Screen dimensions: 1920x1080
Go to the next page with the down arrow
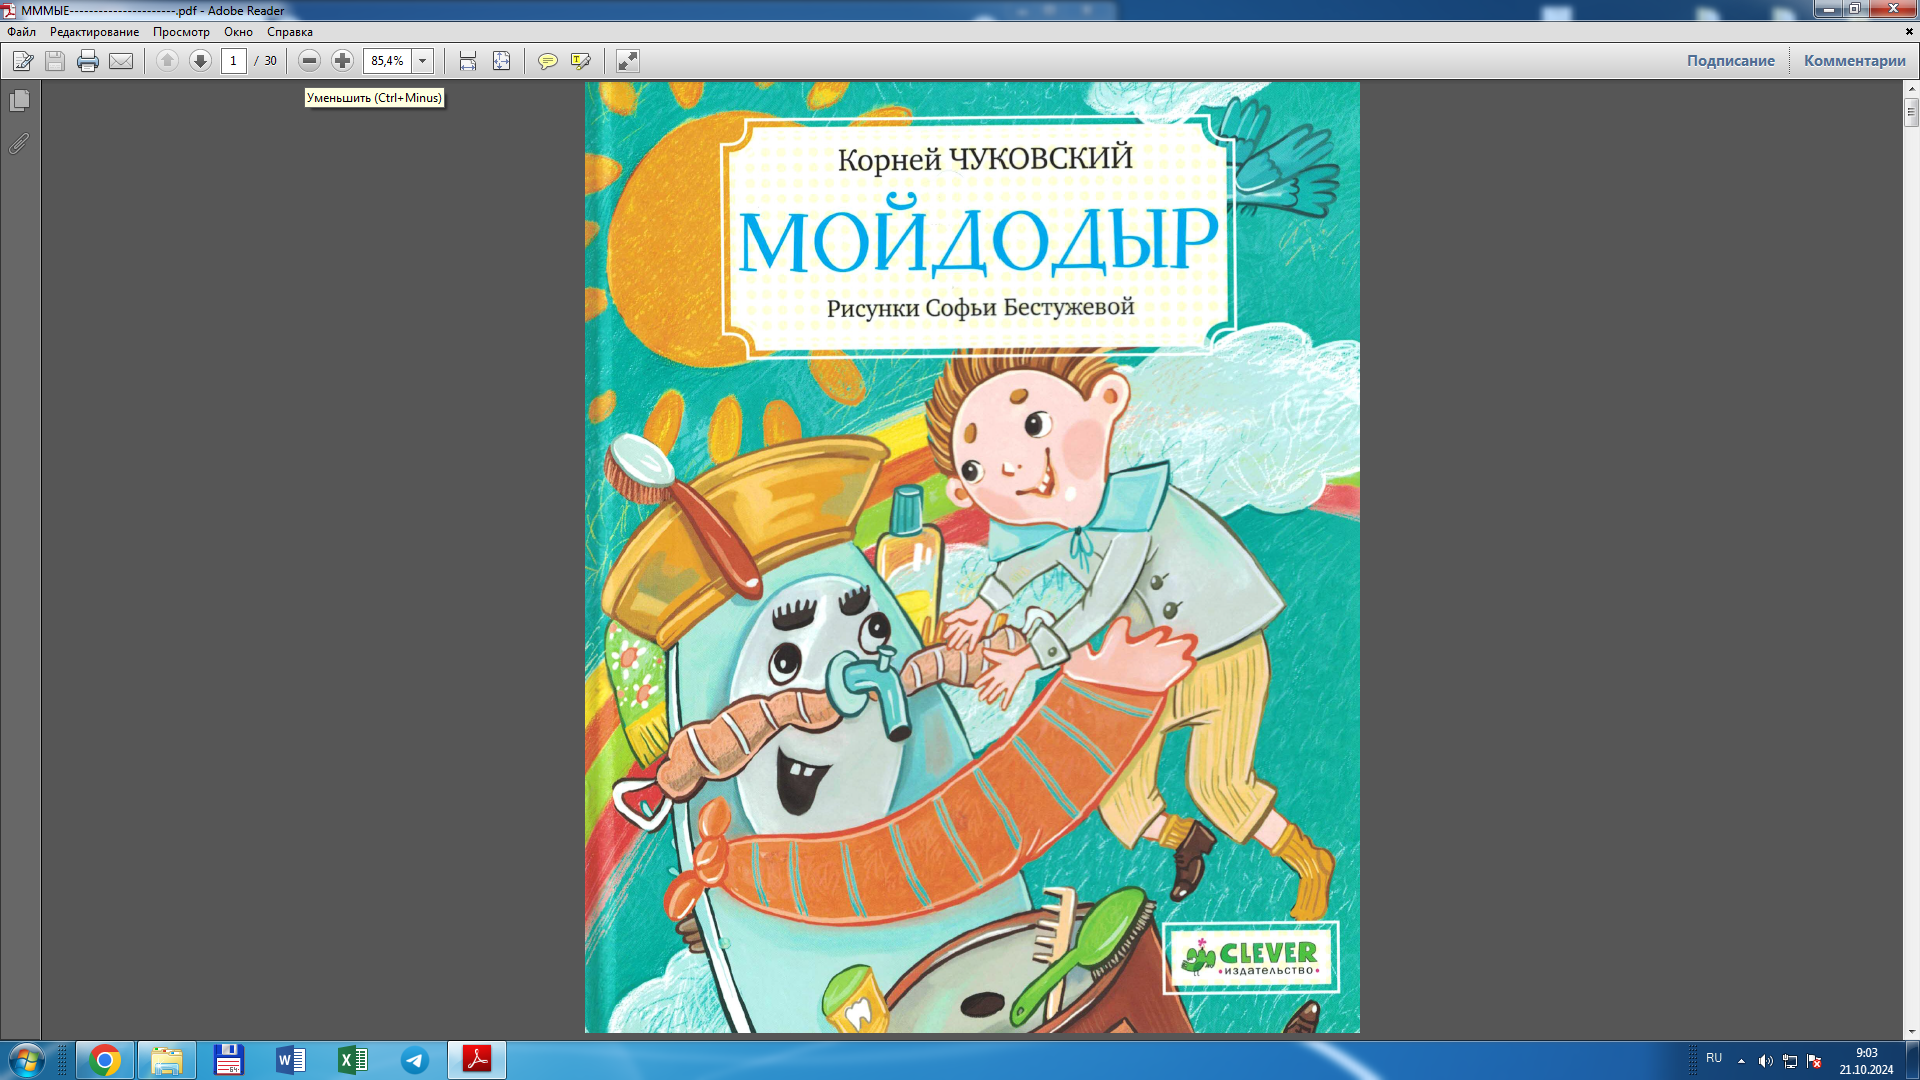[x=200, y=61]
